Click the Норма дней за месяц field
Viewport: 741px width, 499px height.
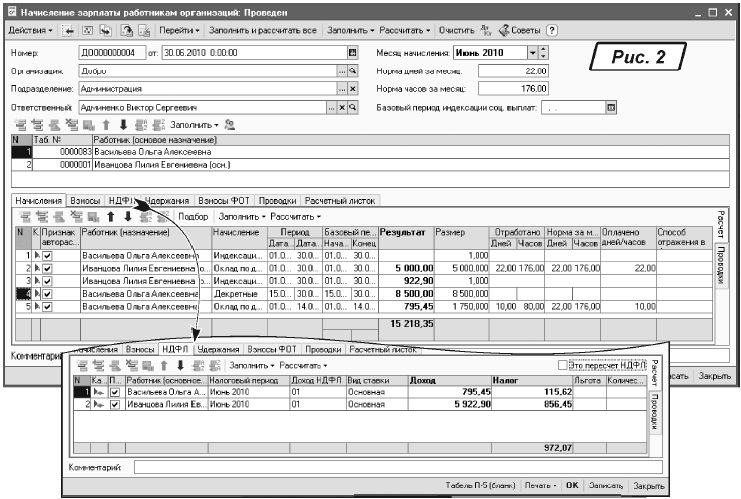pyautogui.click(x=513, y=71)
